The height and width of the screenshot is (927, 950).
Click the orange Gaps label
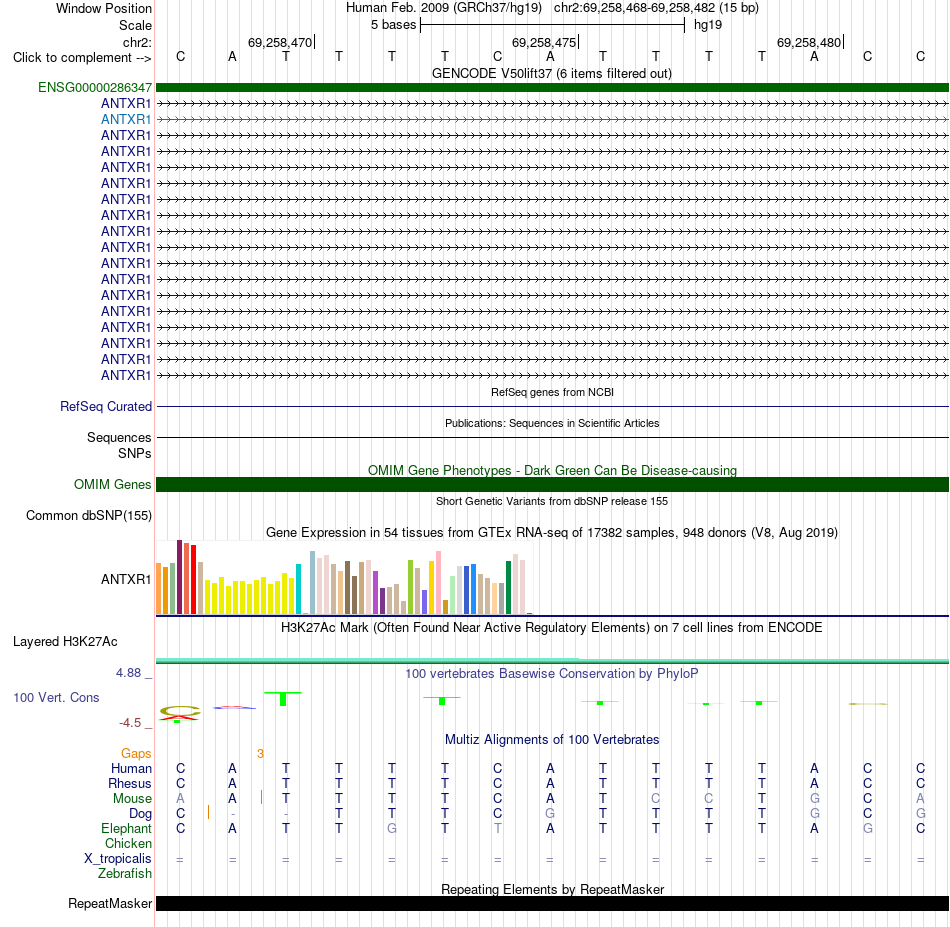(x=136, y=753)
